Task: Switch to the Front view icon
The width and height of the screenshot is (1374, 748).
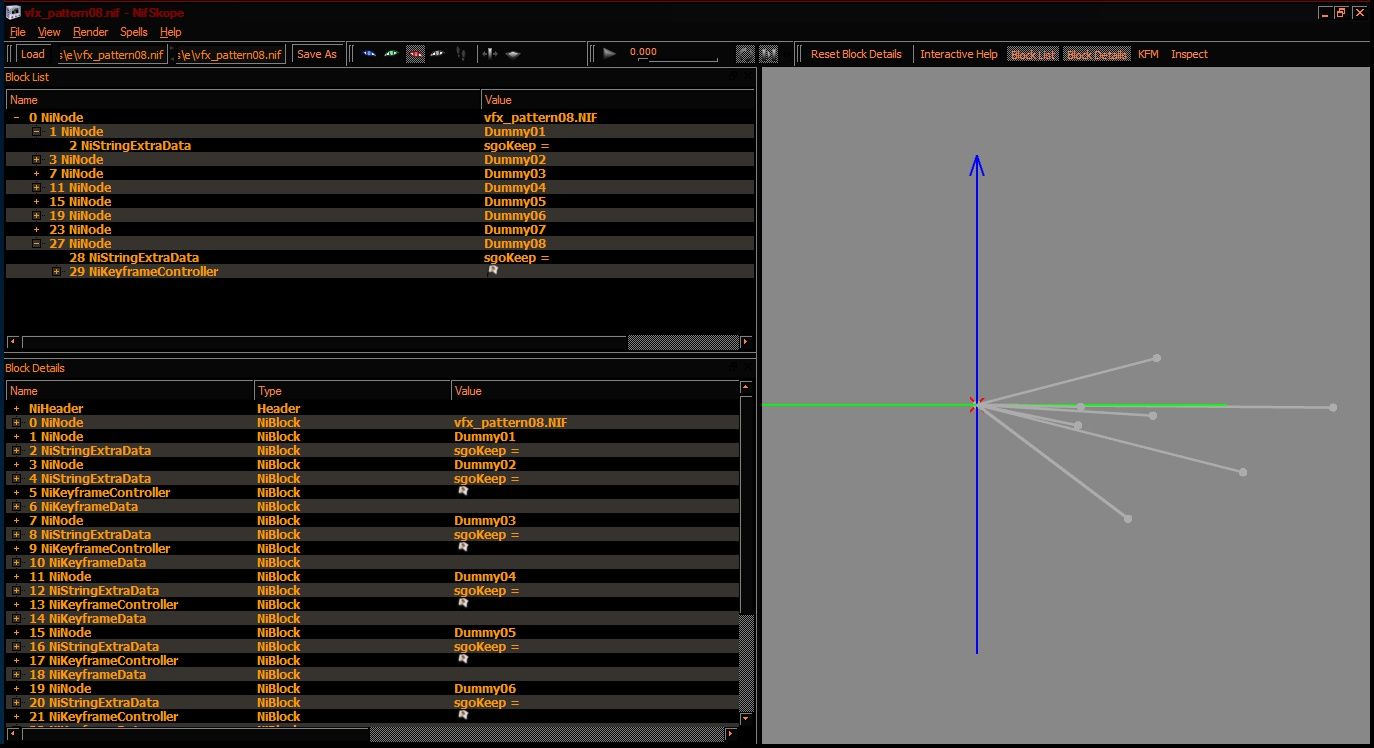Action: point(392,54)
